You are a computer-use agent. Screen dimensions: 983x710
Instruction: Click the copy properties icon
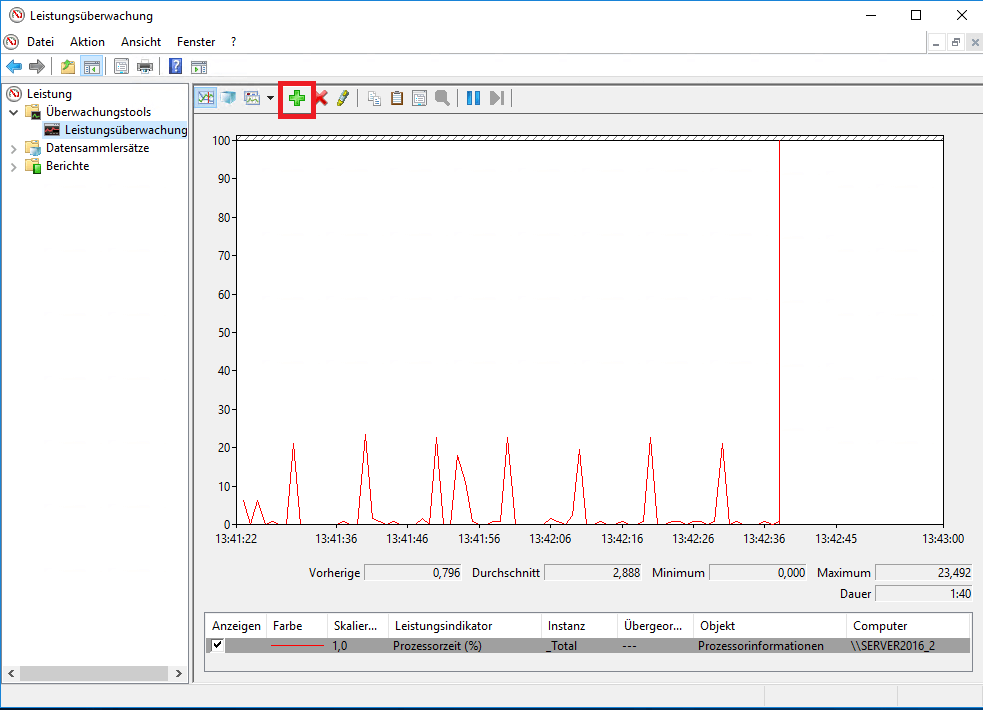(x=374, y=98)
